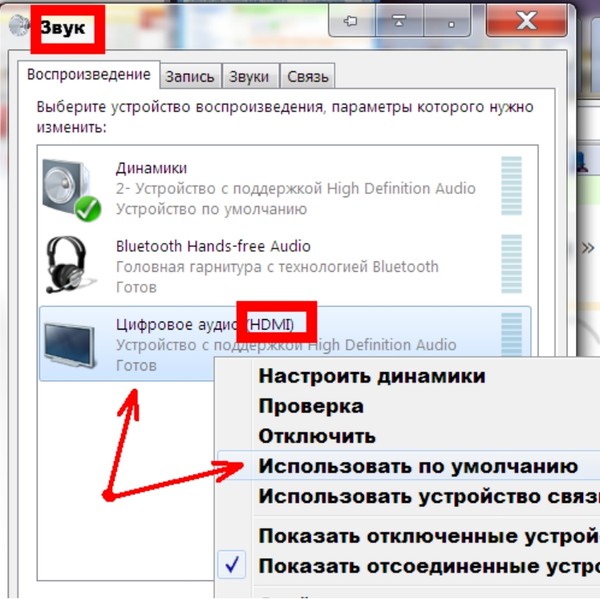Image resolution: width=600 pixels, height=599 pixels.
Task: Open the Связь tab
Action: pos(308,77)
